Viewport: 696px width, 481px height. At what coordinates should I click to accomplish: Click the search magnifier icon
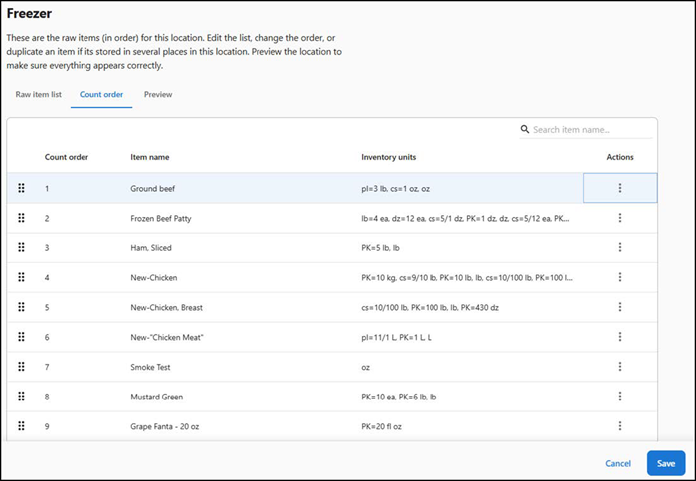tap(525, 129)
